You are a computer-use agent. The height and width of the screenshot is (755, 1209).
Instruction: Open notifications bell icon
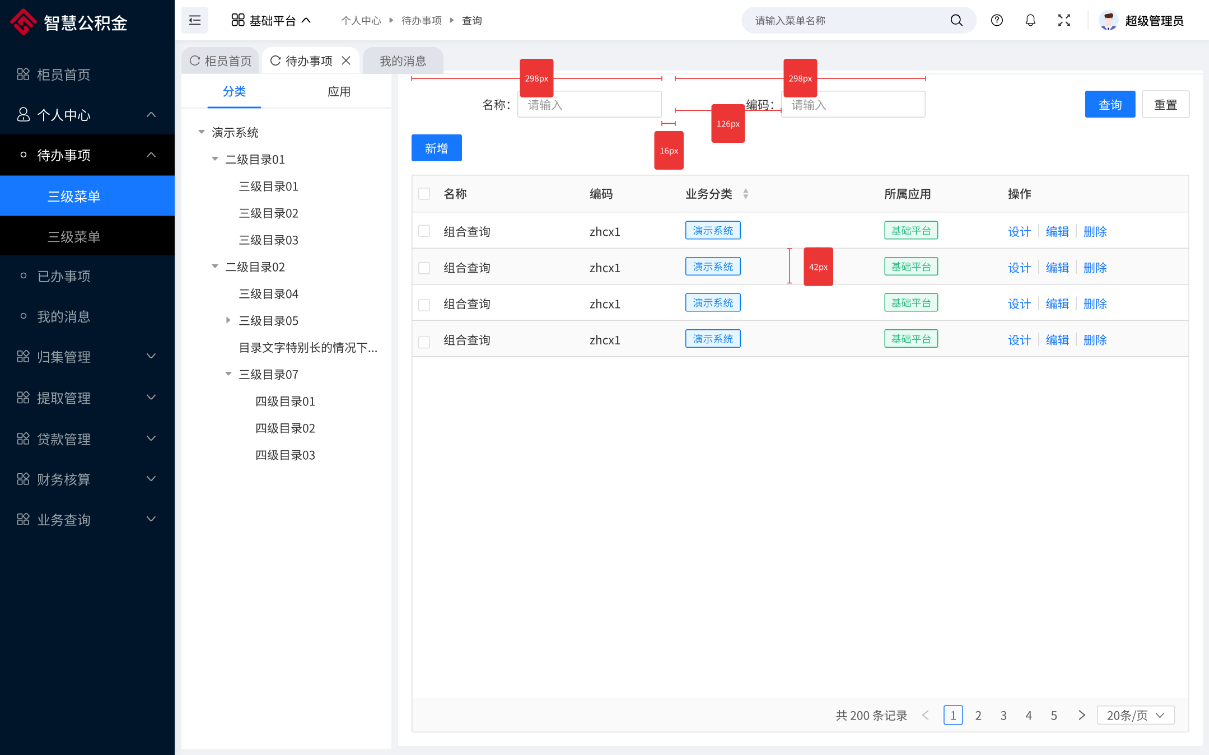(1030, 20)
